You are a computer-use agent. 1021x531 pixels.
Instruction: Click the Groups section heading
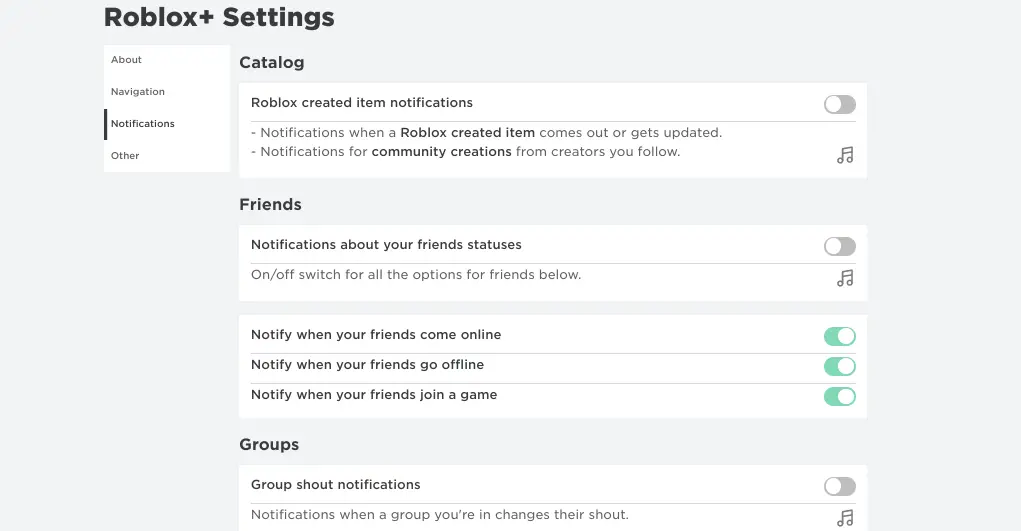269,444
